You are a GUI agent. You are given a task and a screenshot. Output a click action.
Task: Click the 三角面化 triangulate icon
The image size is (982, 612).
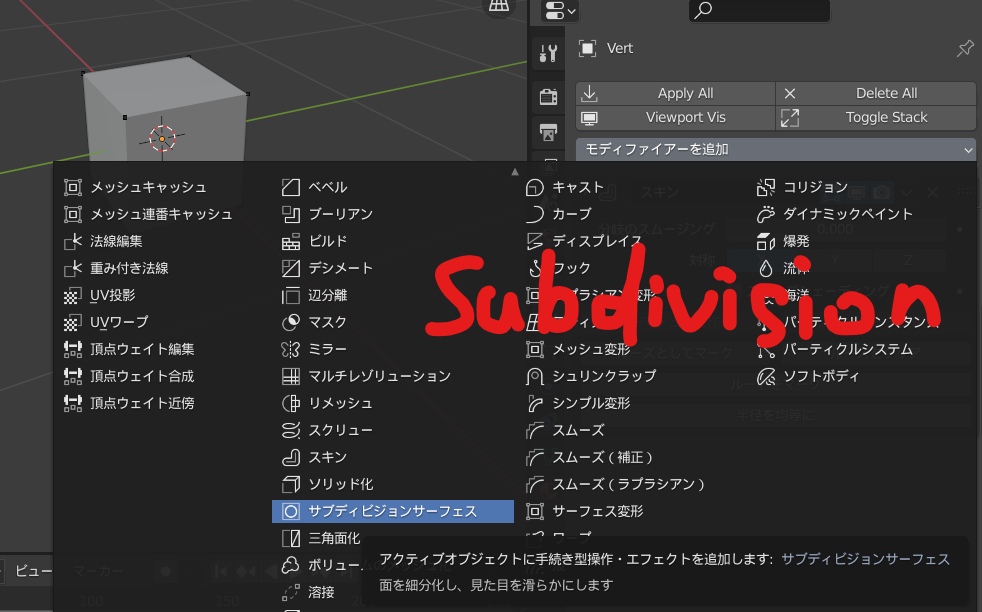point(291,538)
